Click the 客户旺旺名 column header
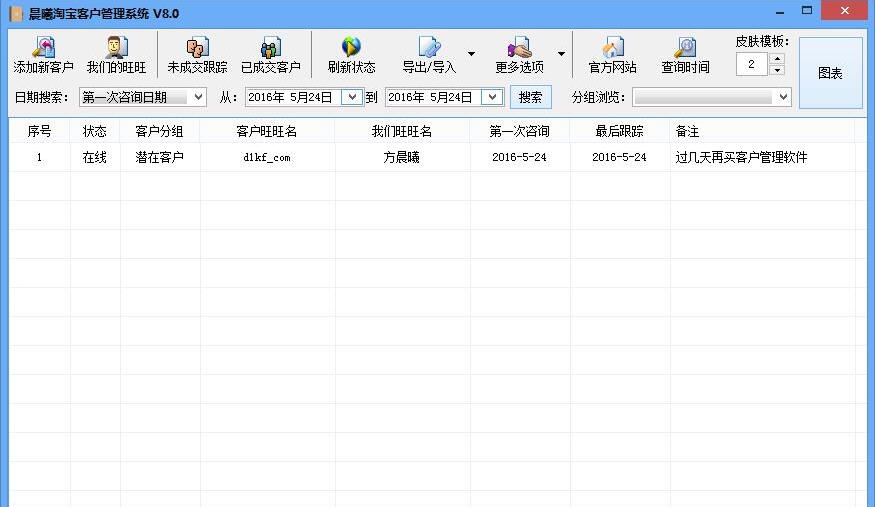Viewport: 875px width, 507px height. [x=267, y=131]
